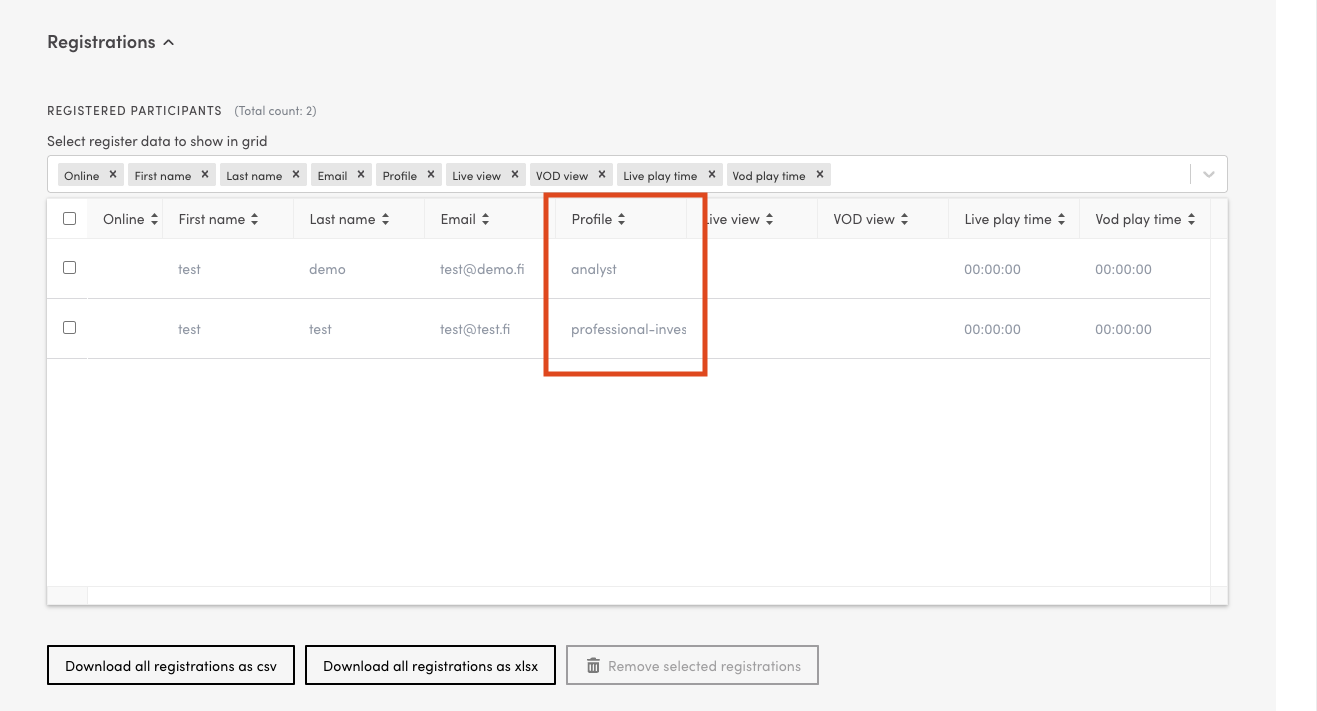This screenshot has height=711, width=1317.
Task: Collapse the Registrations section
Action: coord(169,42)
